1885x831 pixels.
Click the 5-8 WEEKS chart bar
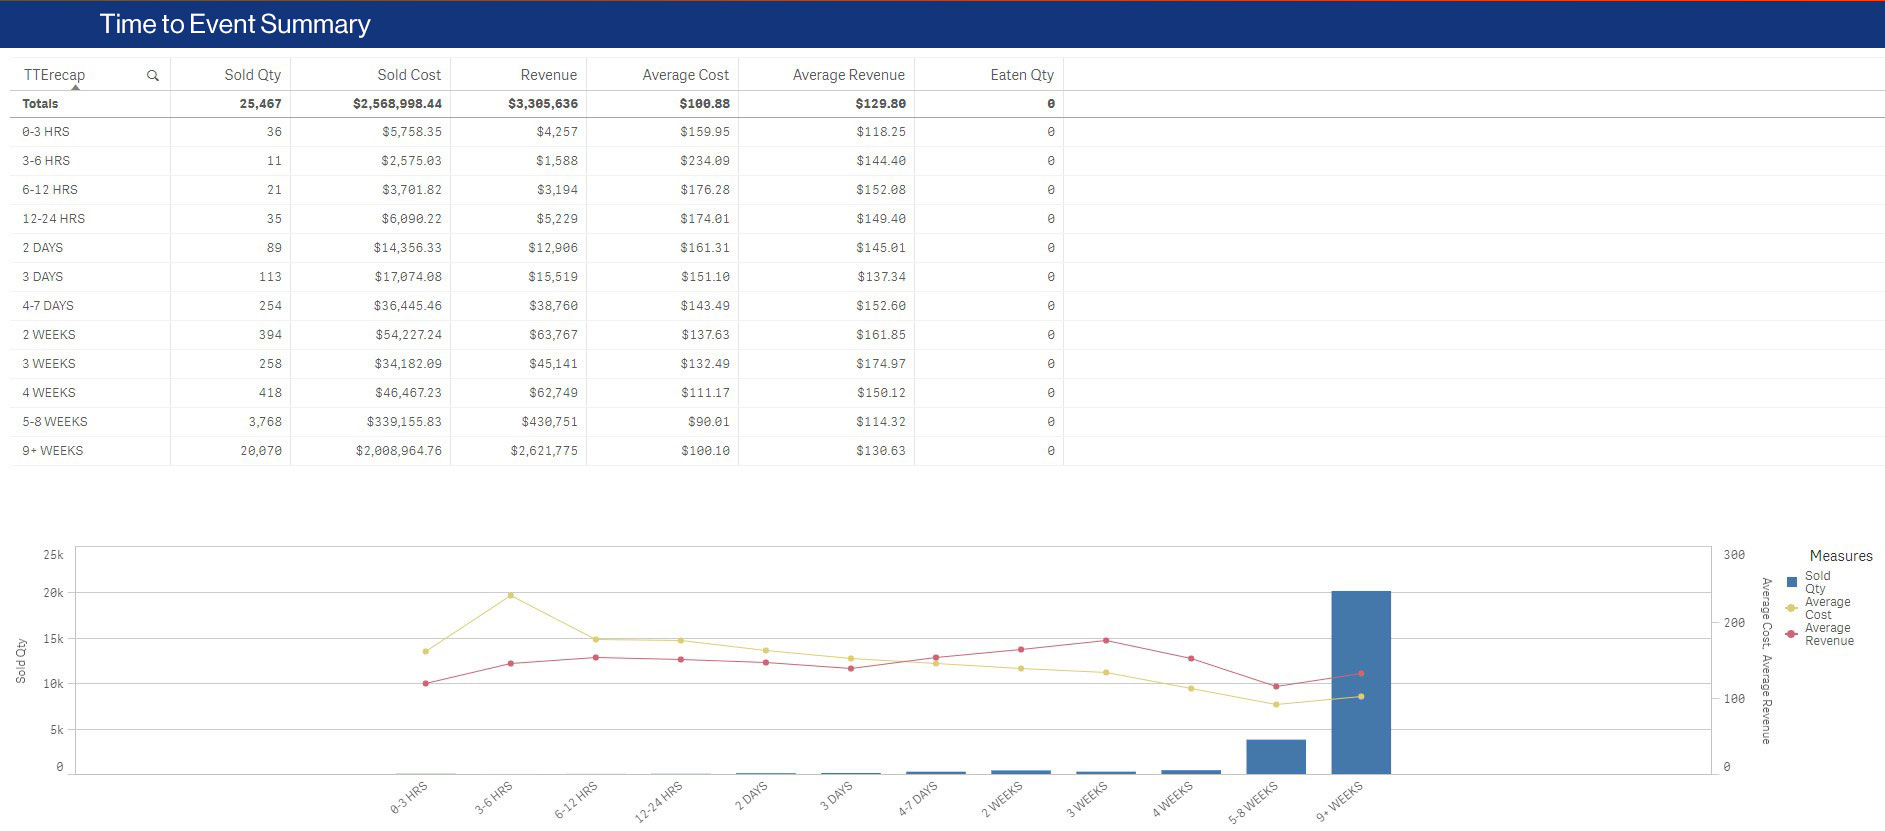point(1275,756)
